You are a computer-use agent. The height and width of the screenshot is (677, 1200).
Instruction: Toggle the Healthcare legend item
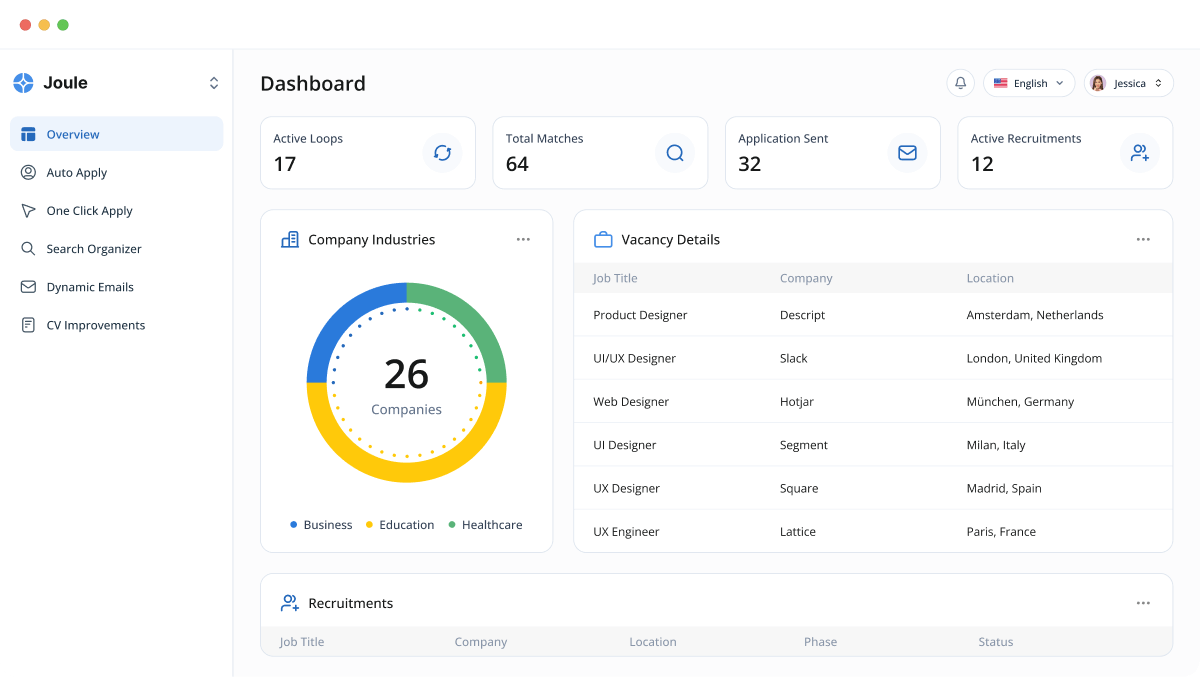point(485,525)
